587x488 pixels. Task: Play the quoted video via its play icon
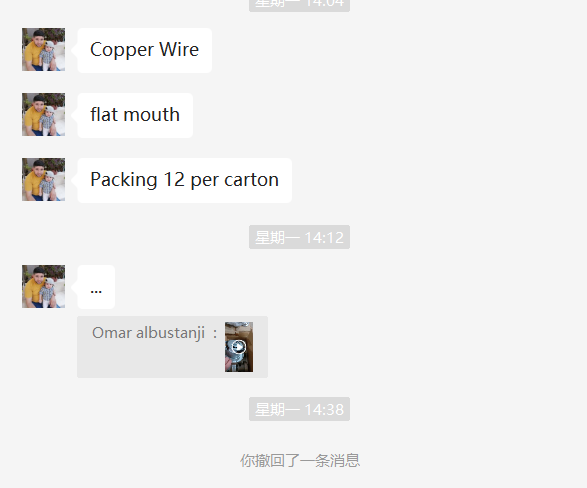click(x=239, y=347)
